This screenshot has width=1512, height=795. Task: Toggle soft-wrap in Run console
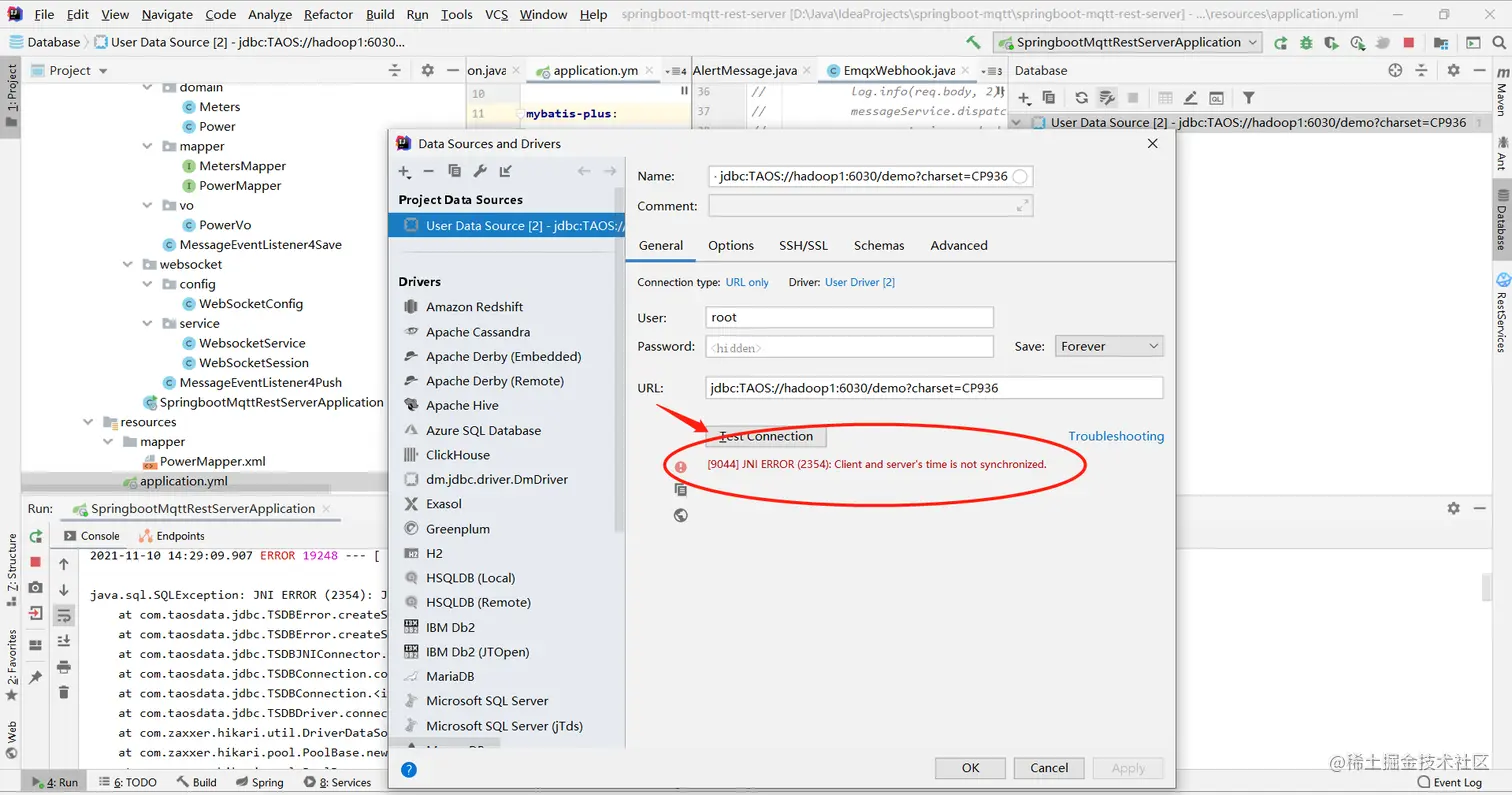click(64, 615)
